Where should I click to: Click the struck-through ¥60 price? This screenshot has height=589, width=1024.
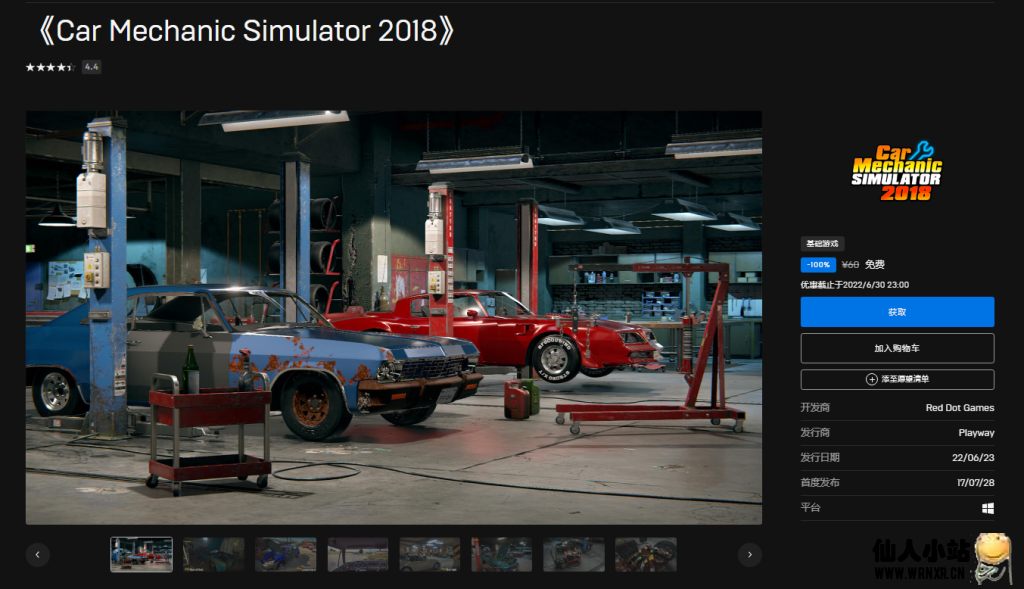[850, 264]
